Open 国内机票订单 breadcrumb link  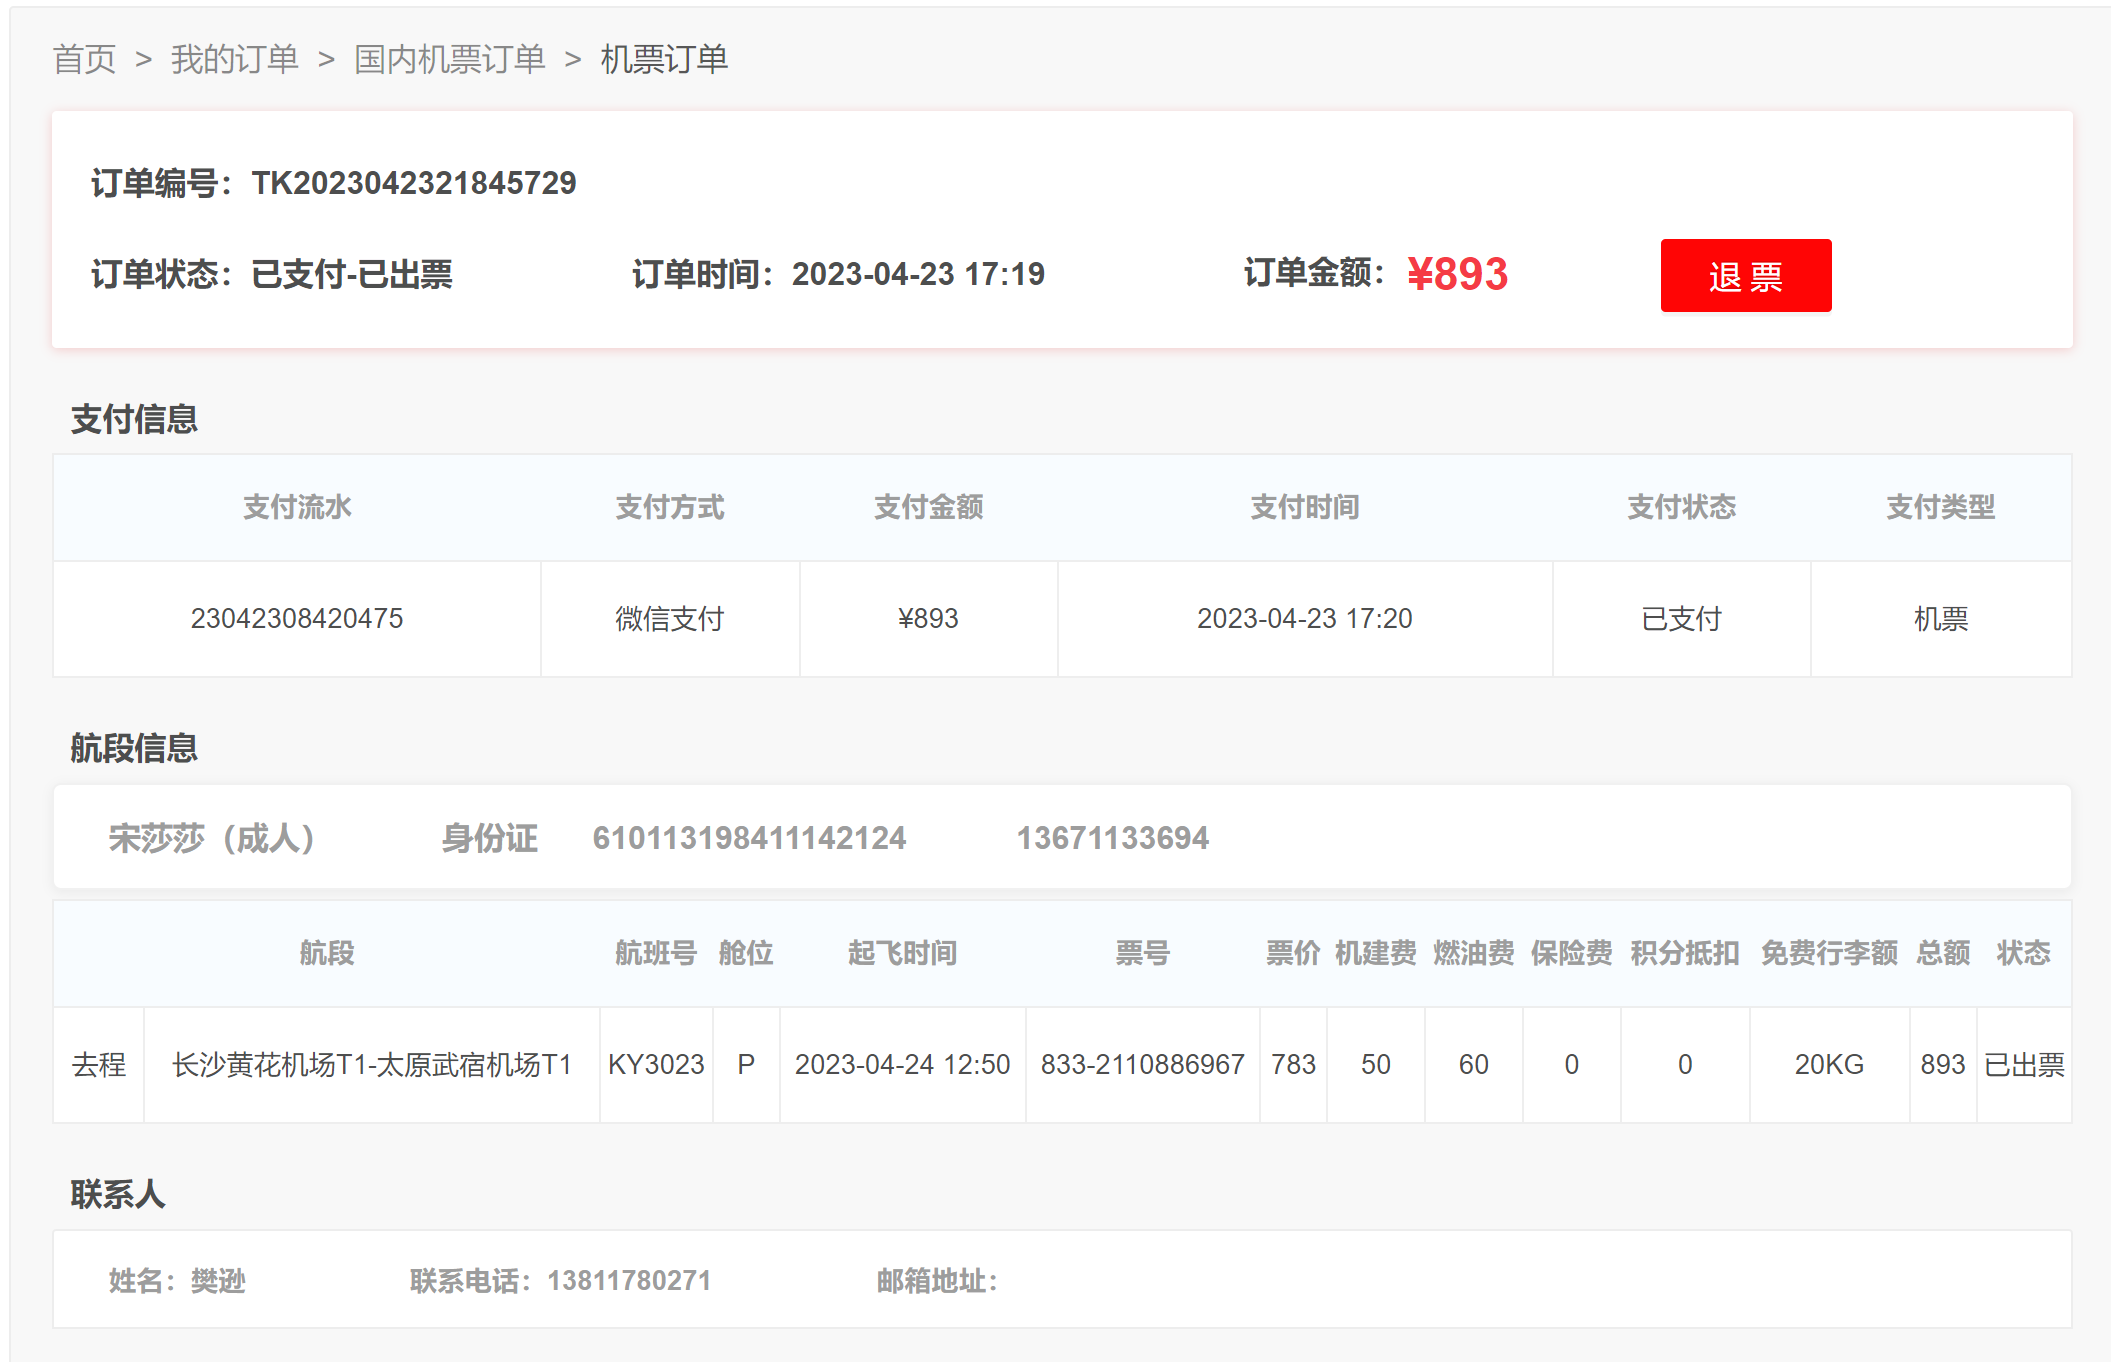[449, 60]
